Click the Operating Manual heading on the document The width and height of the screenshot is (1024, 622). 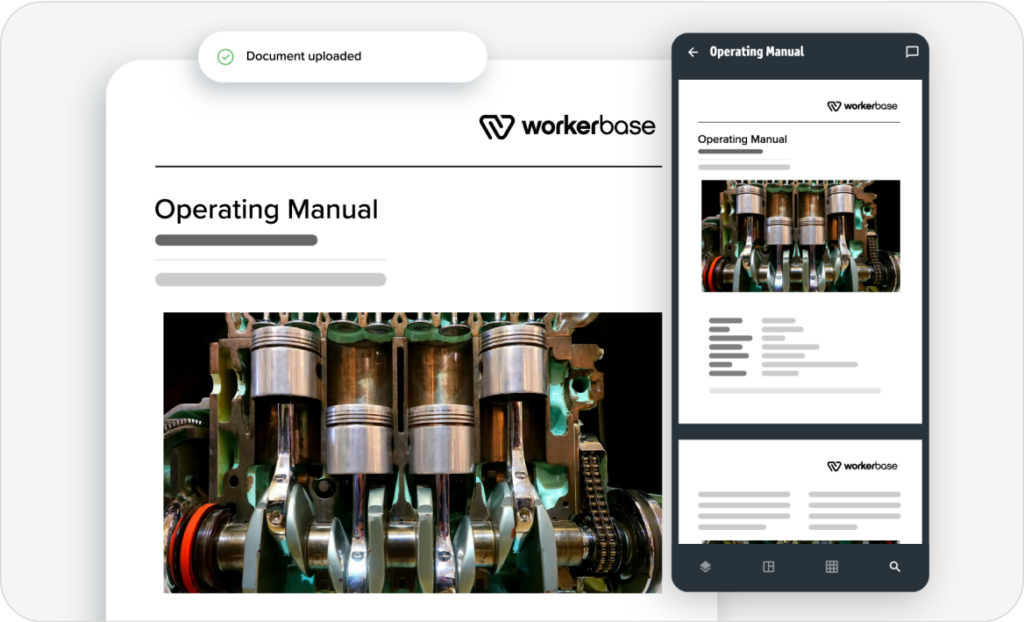[x=265, y=210]
